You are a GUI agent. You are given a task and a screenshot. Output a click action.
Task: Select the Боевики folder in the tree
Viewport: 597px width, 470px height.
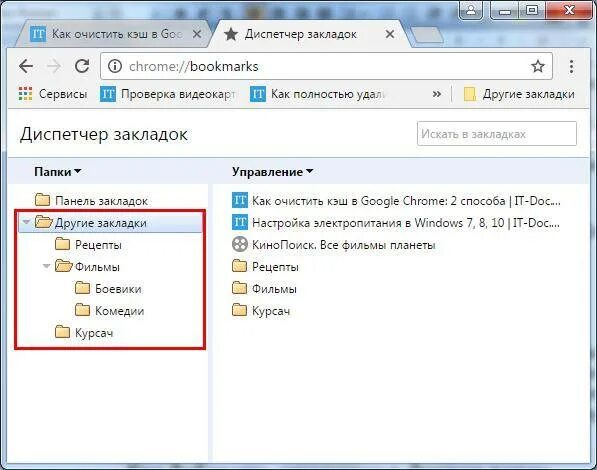108,289
